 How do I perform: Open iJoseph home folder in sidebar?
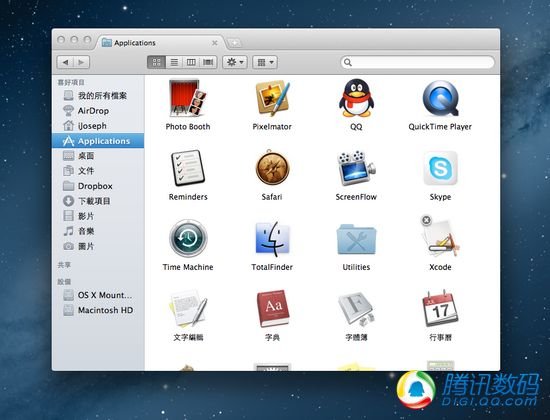click(98, 126)
